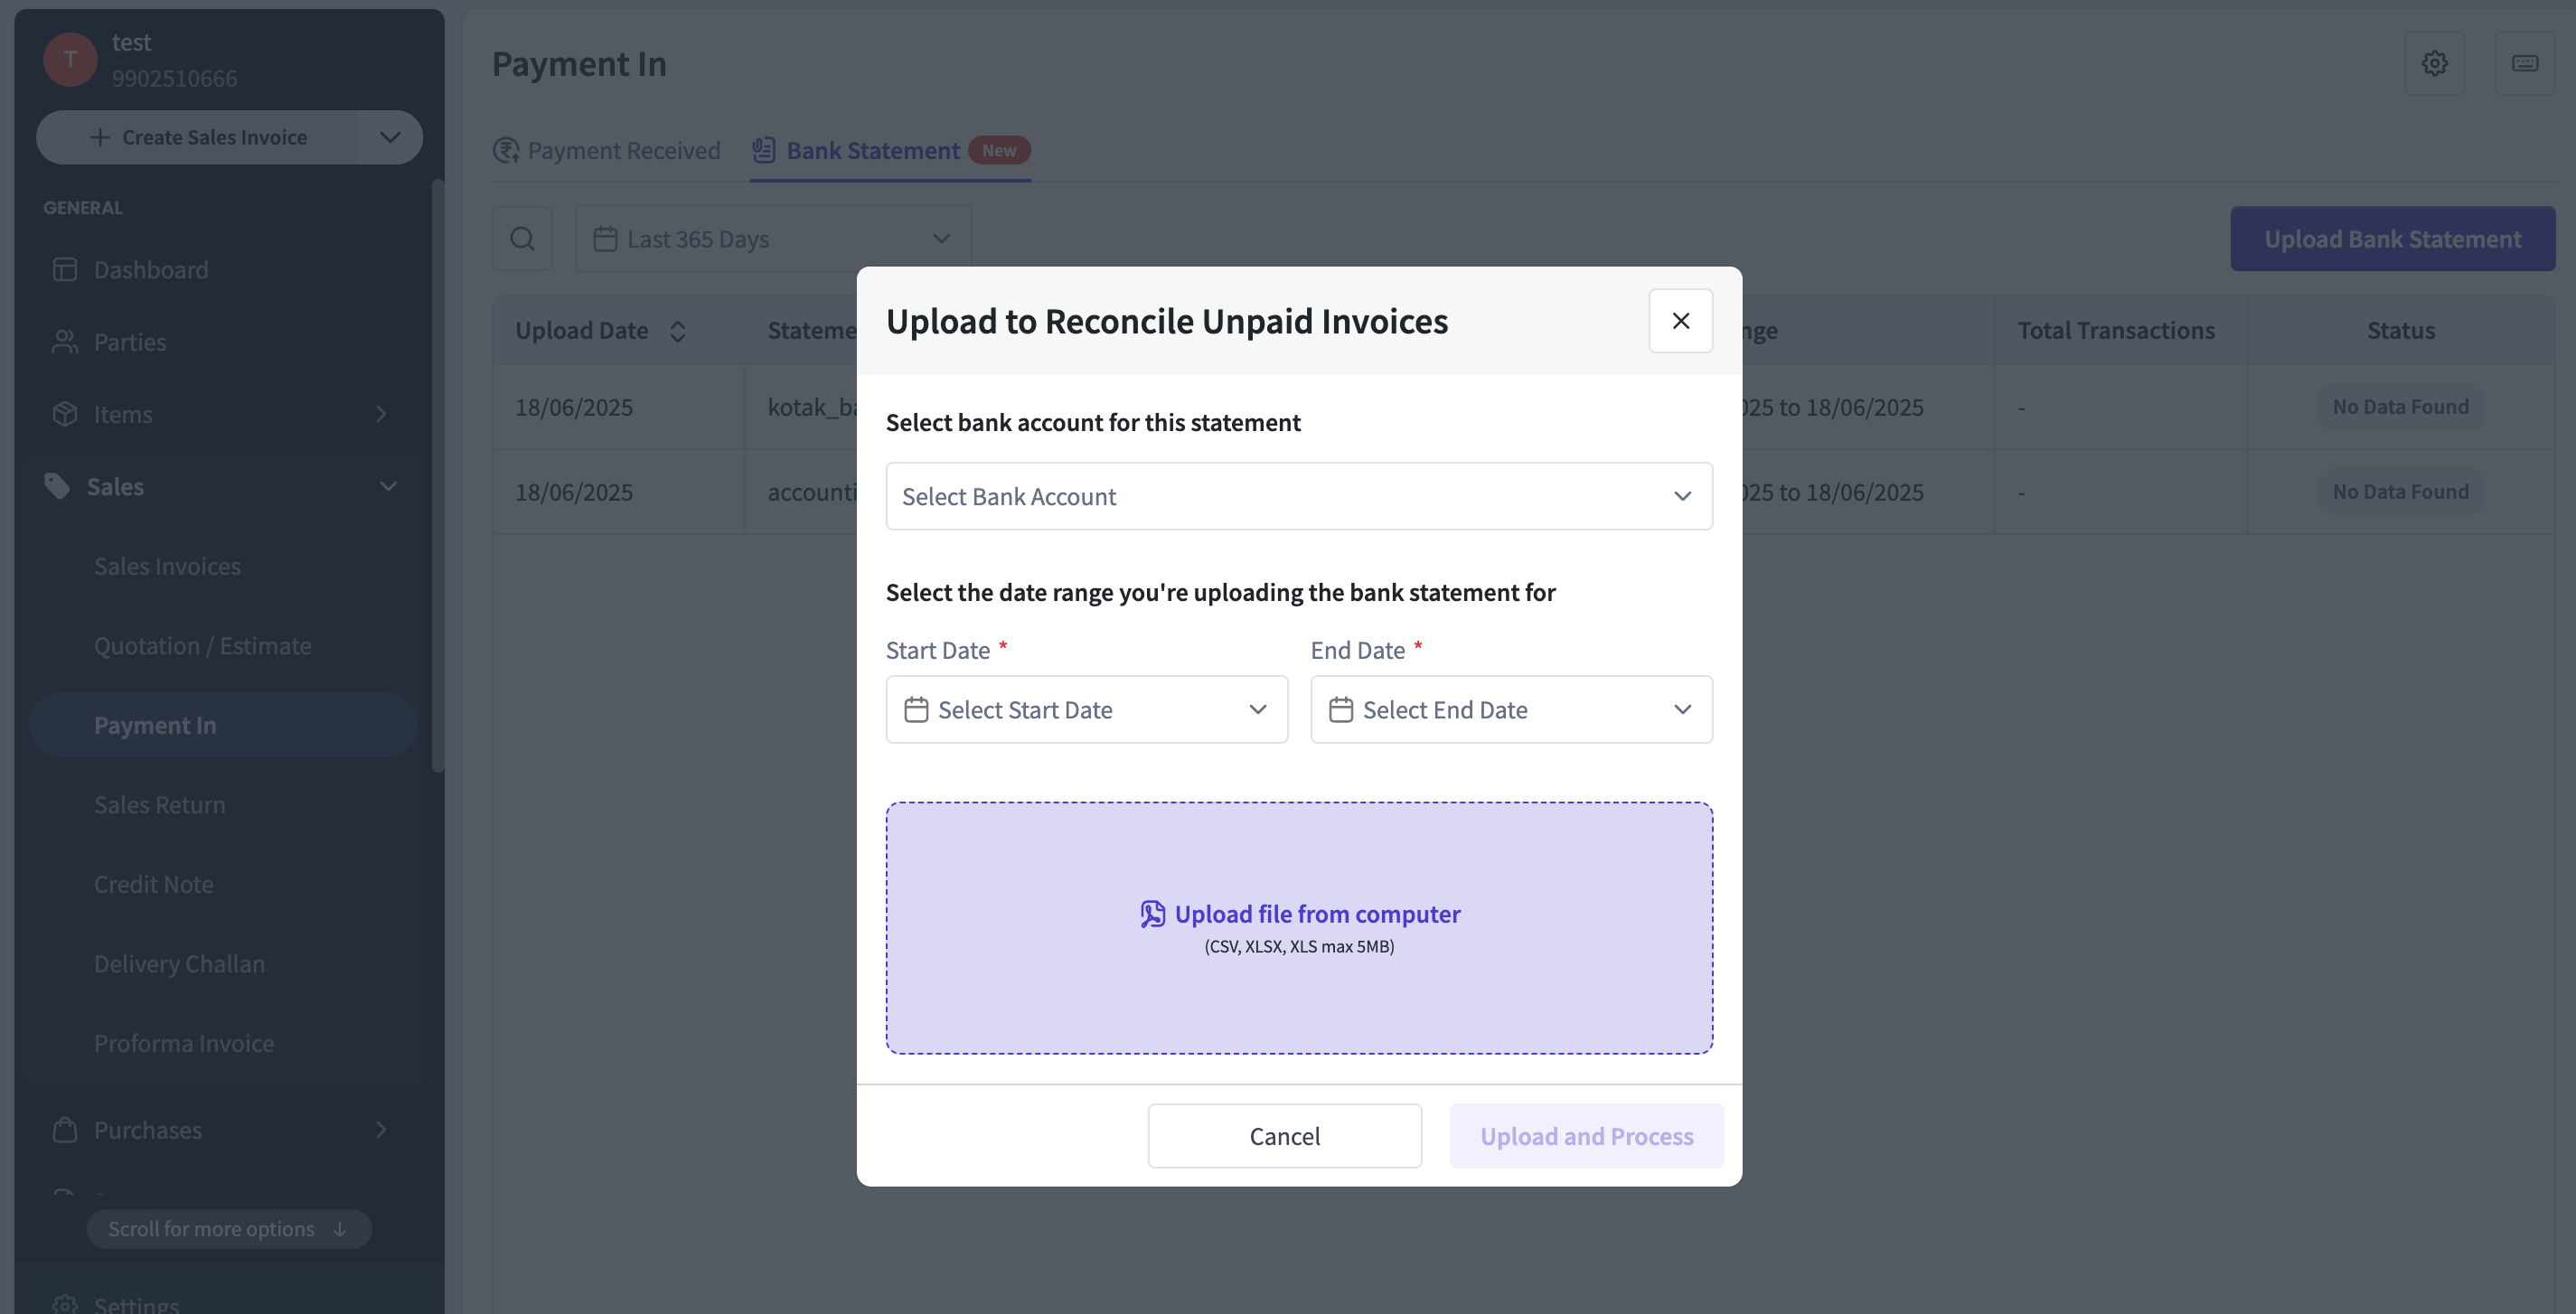
Task: Click the calendar icon in End Date field
Action: pyautogui.click(x=1341, y=709)
